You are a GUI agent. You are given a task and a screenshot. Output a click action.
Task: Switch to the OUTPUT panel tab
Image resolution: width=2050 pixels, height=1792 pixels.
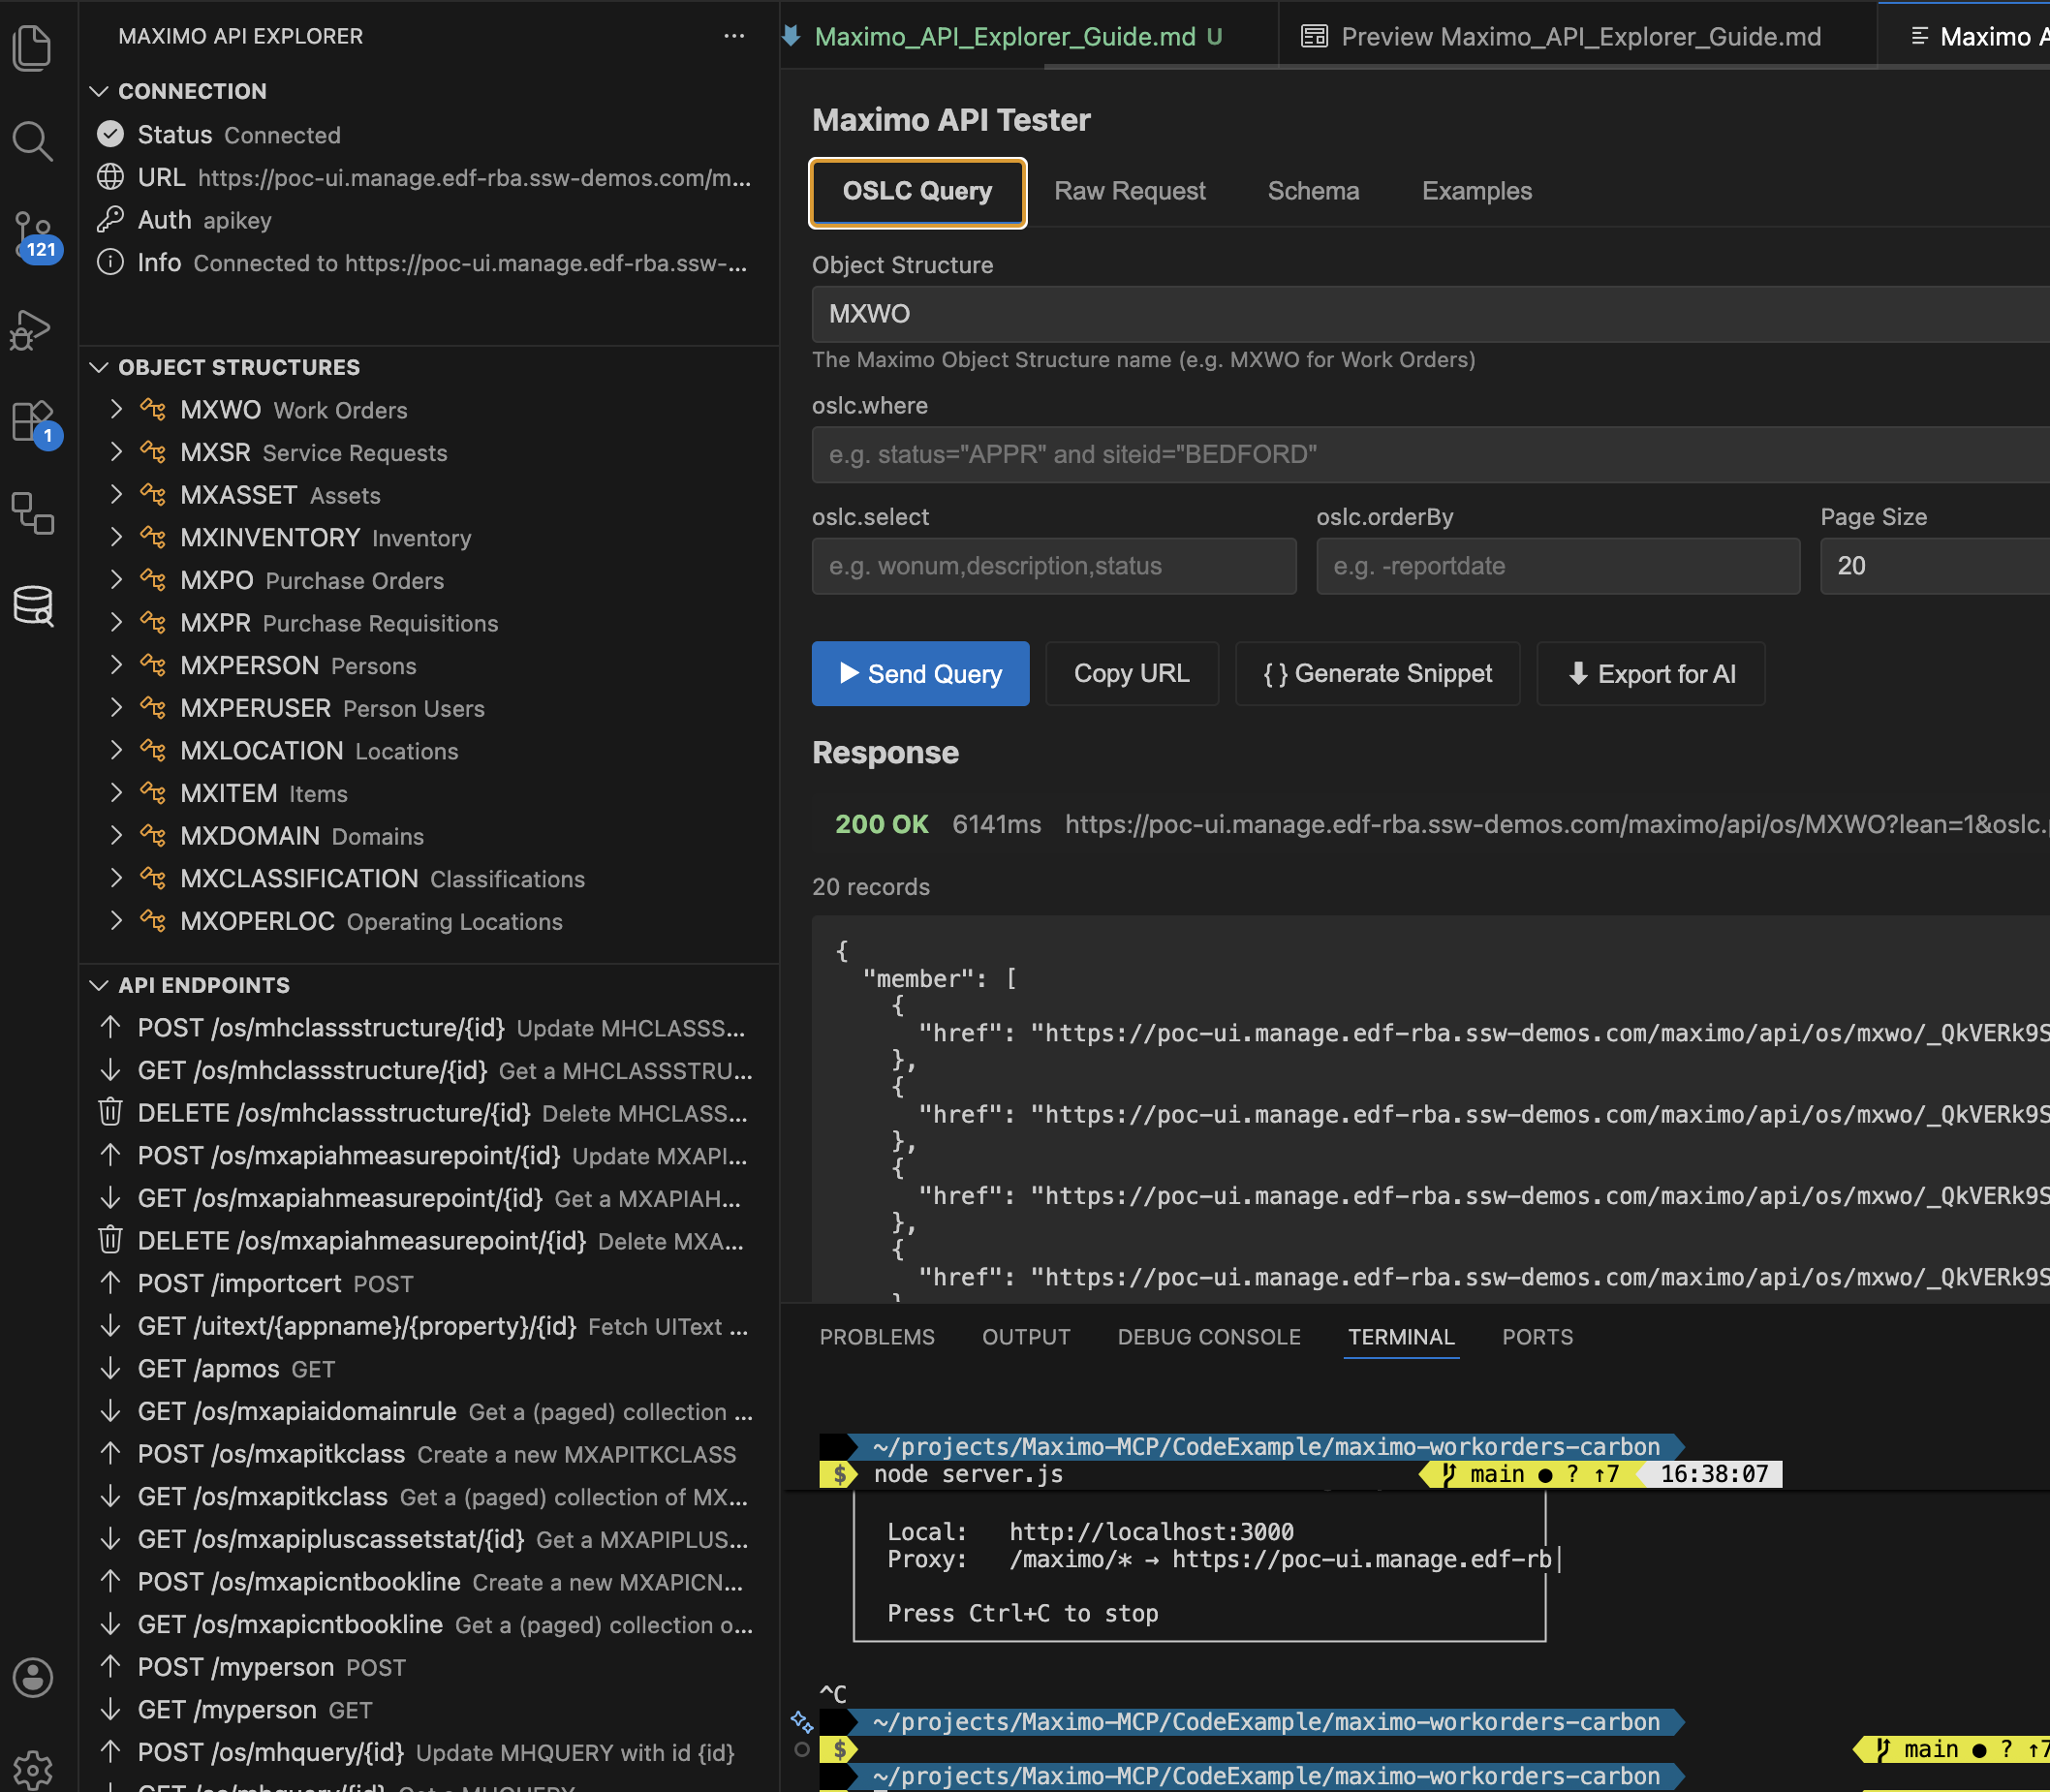point(1026,1337)
